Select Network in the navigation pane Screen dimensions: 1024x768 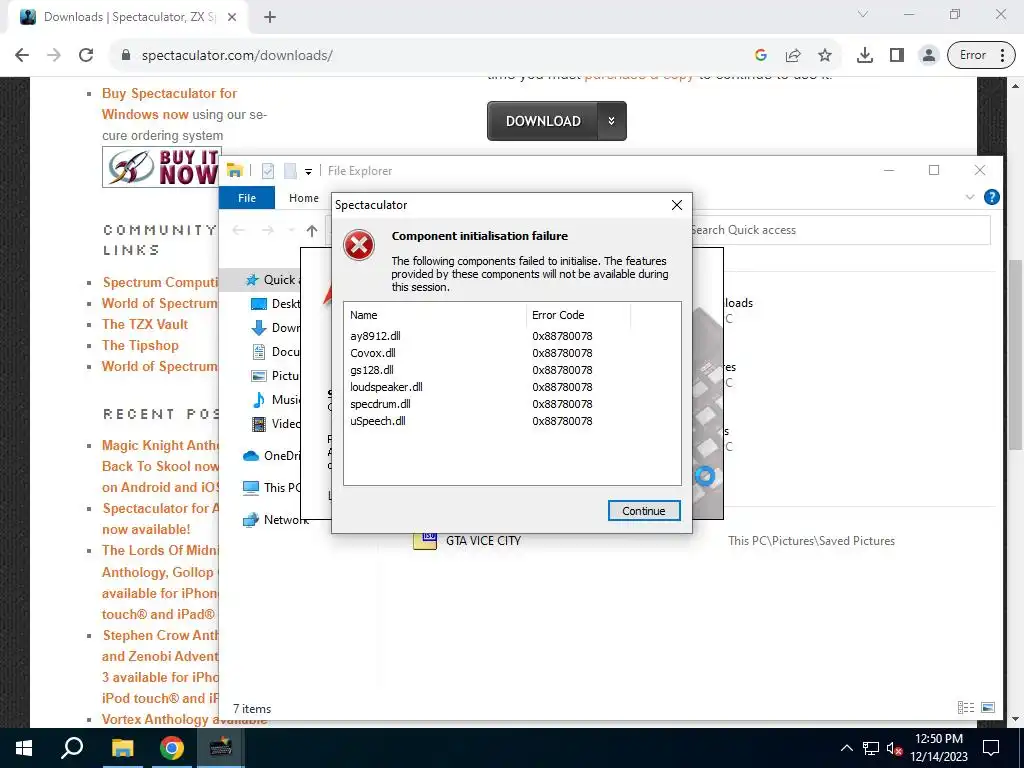coord(275,520)
